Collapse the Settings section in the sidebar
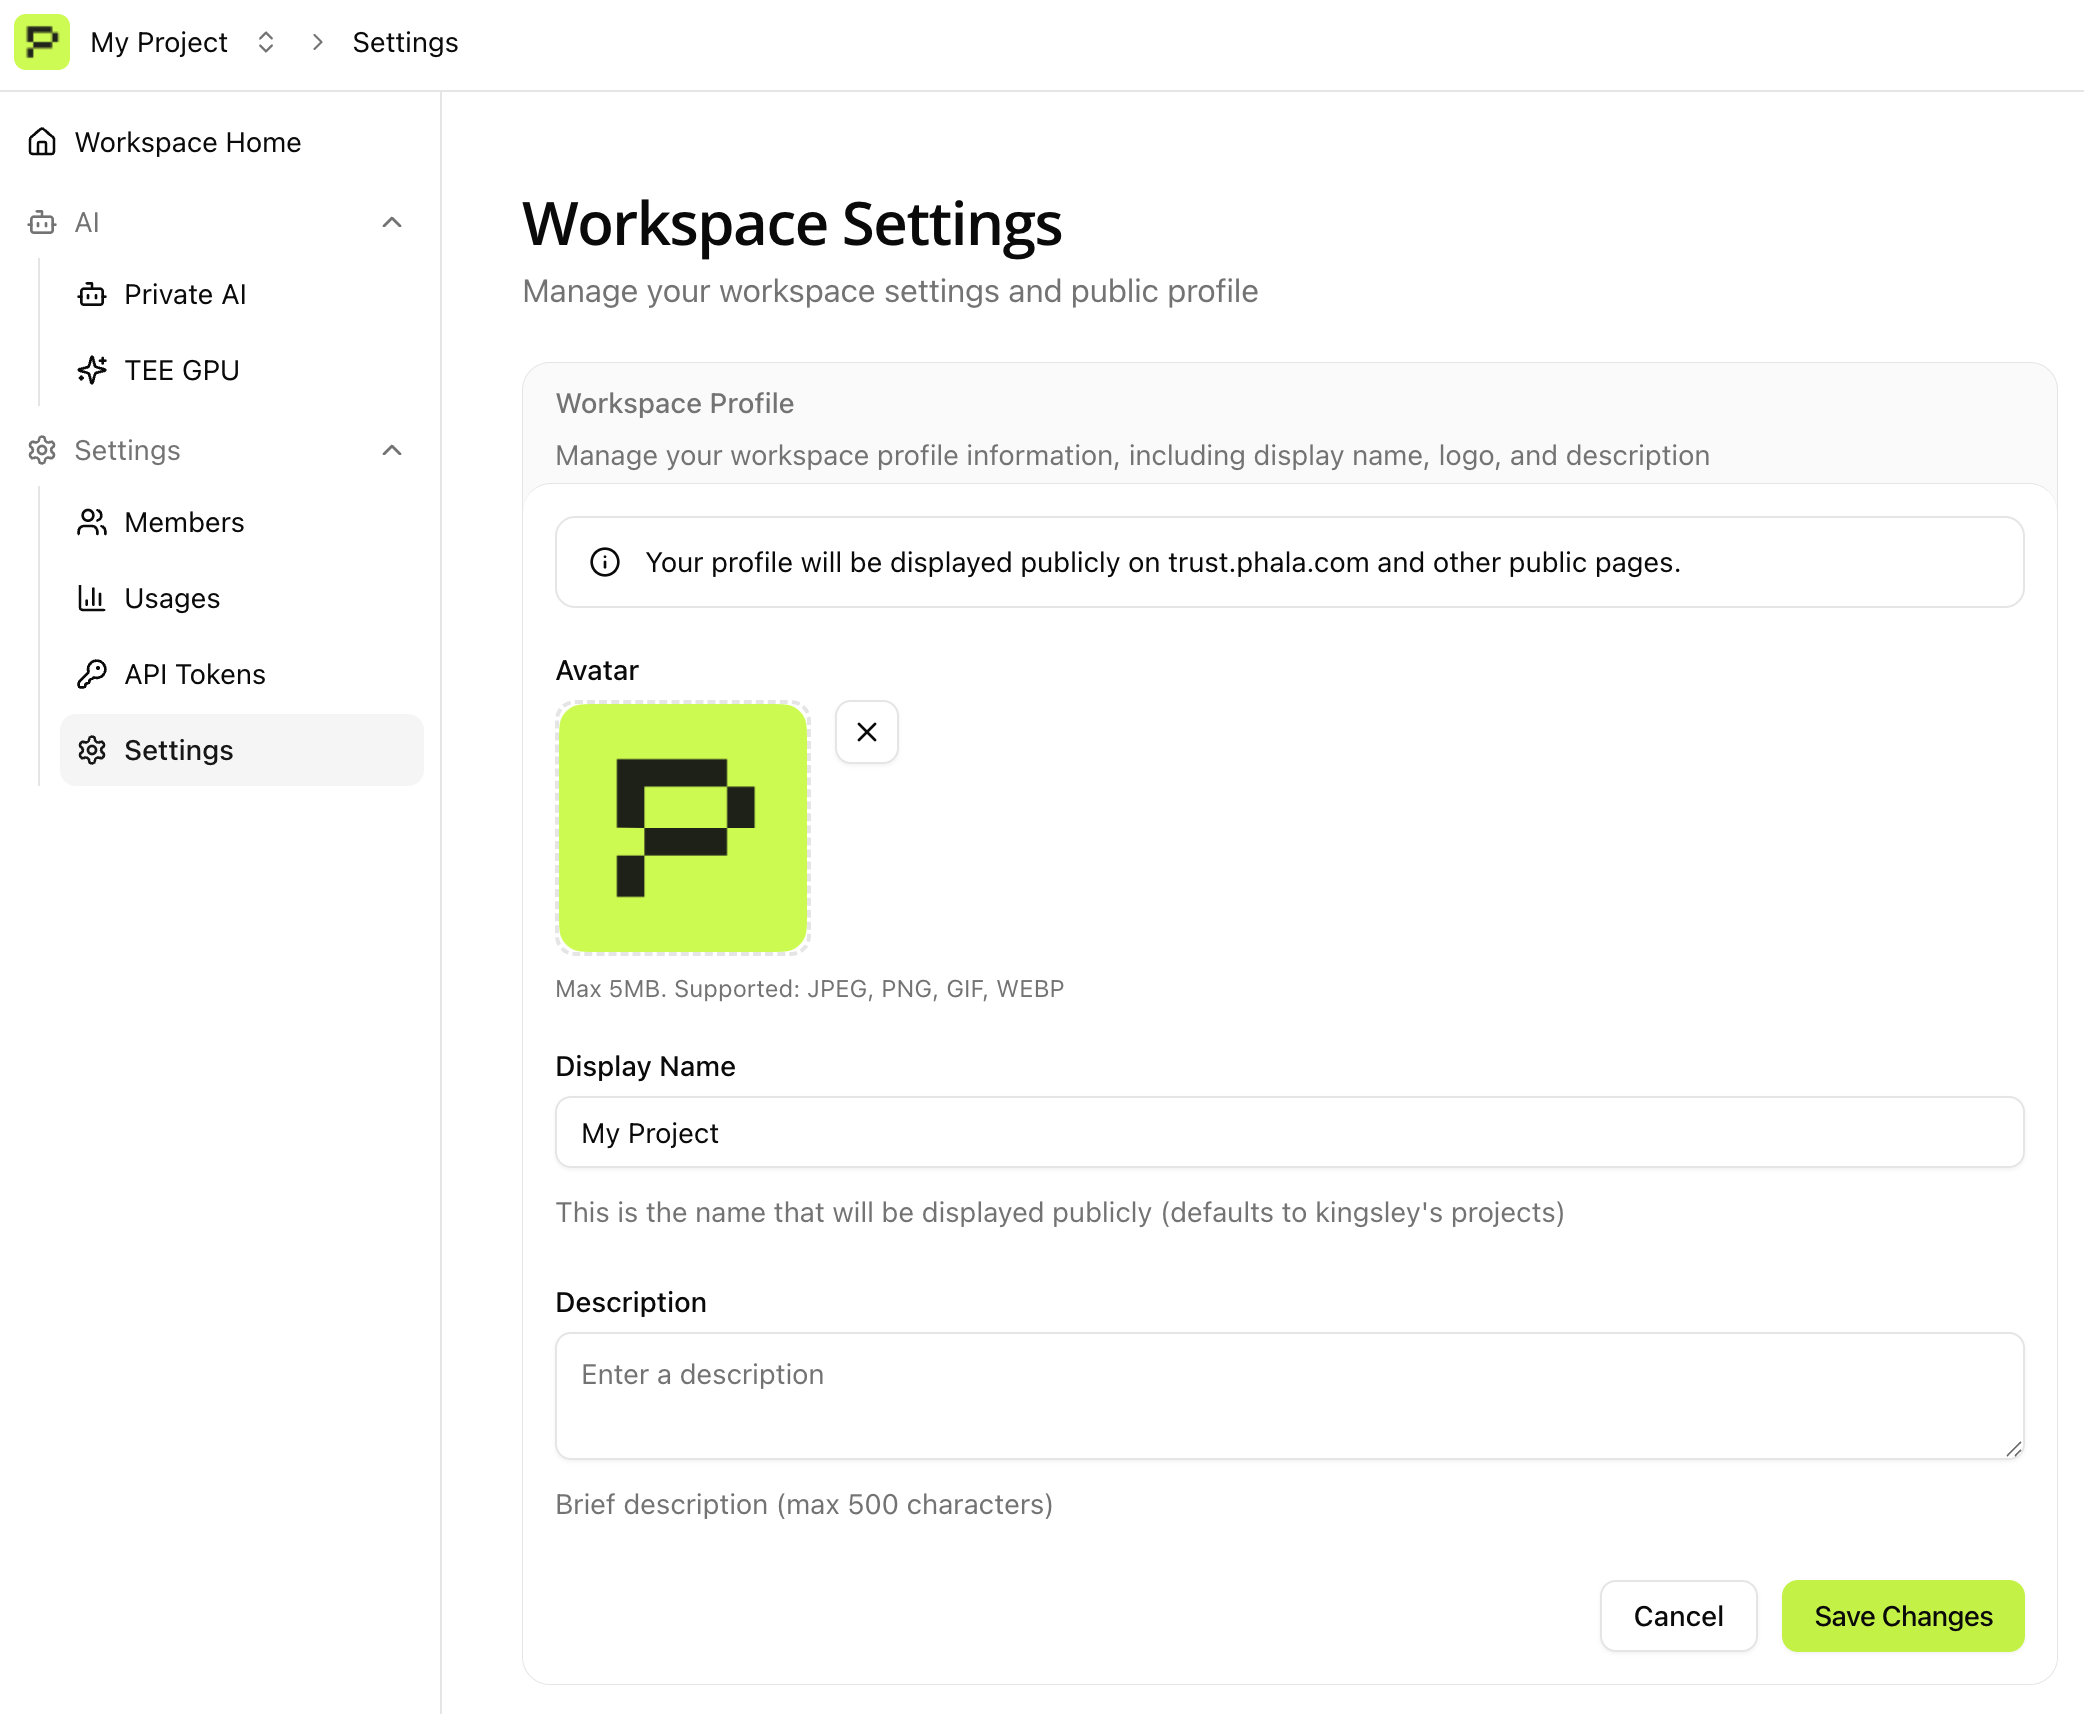Image resolution: width=2084 pixels, height=1714 pixels. pos(393,450)
